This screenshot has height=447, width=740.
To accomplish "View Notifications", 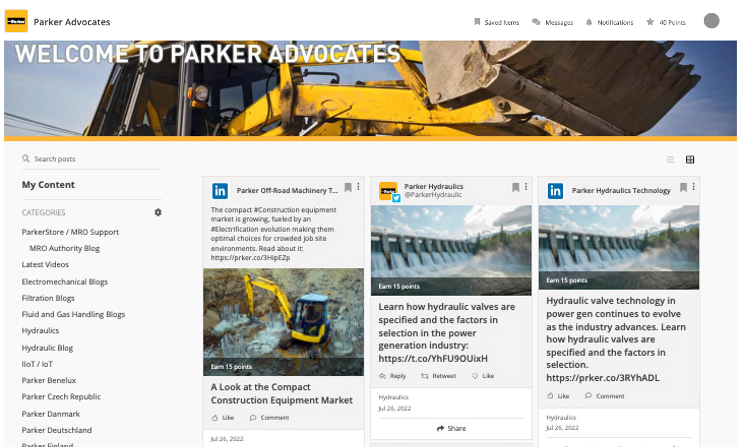I will 609,22.
